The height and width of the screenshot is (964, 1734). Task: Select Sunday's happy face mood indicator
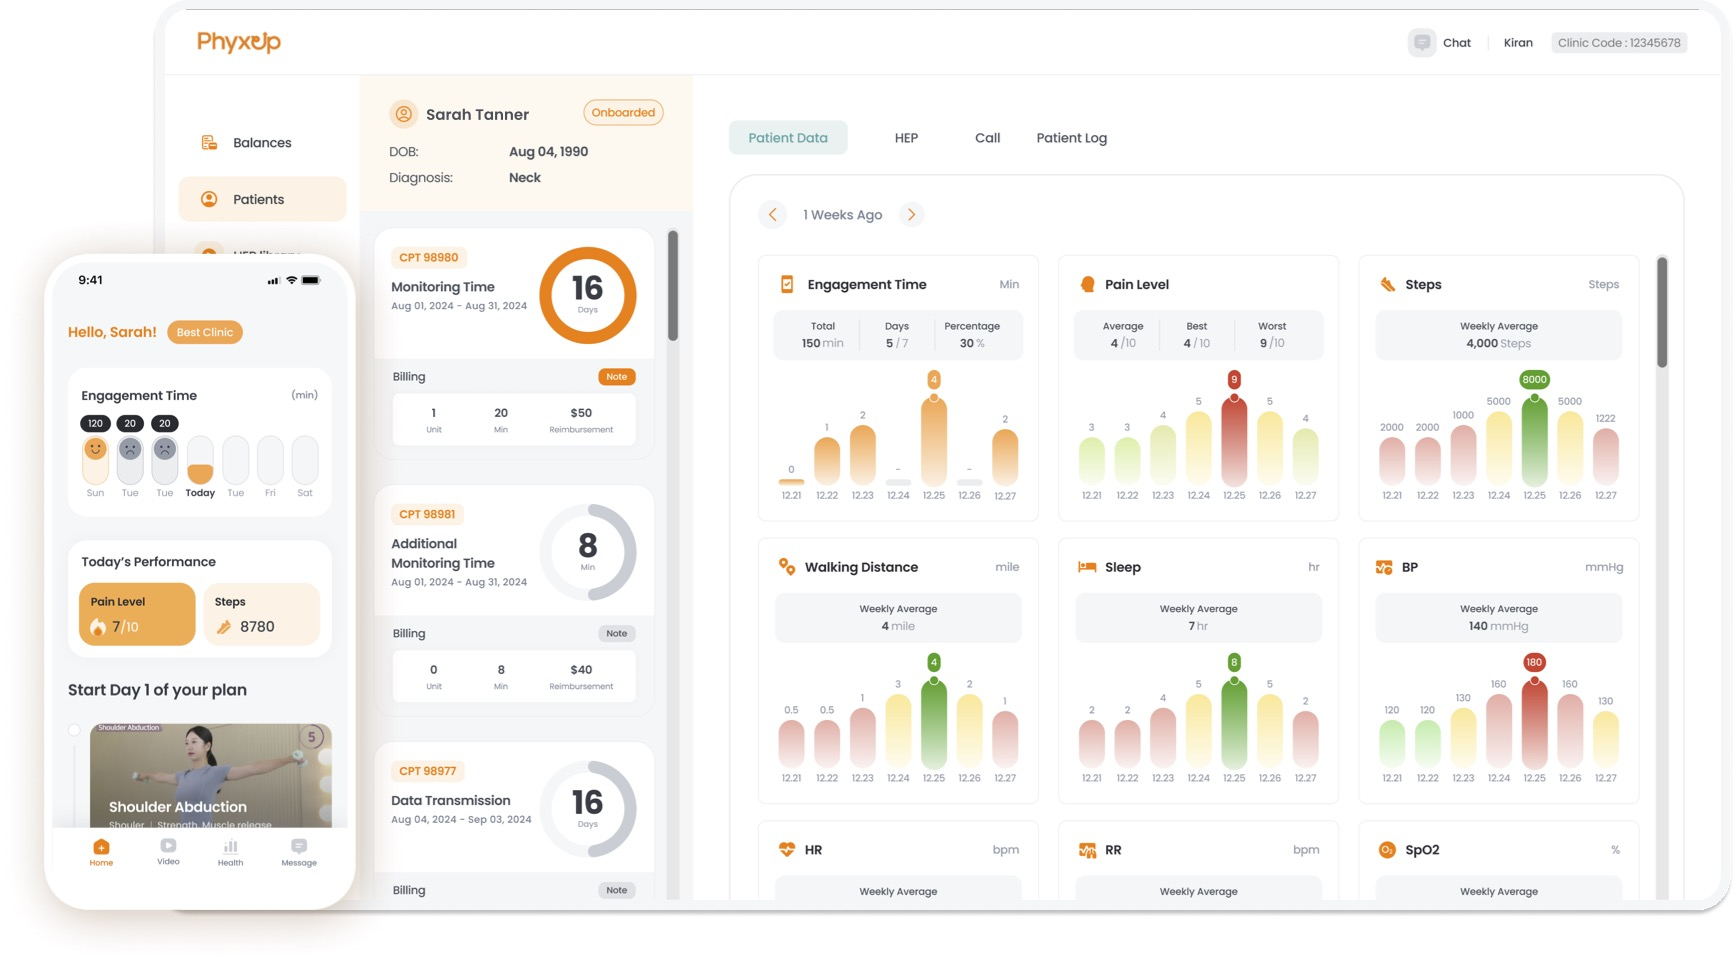tap(95, 449)
